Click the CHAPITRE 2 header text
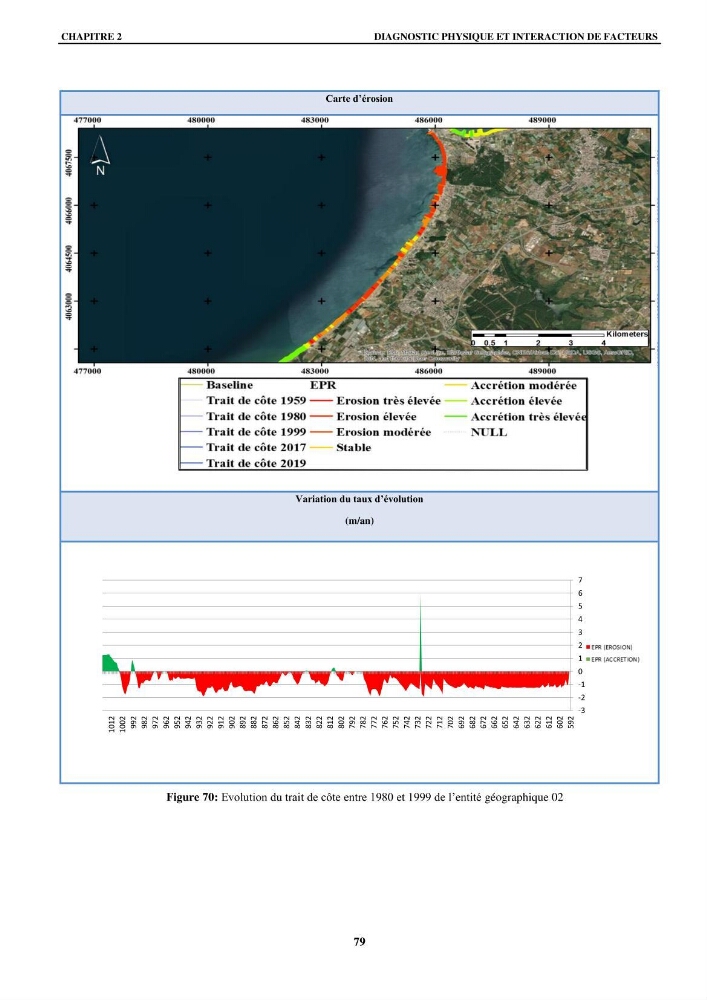 tap(91, 36)
